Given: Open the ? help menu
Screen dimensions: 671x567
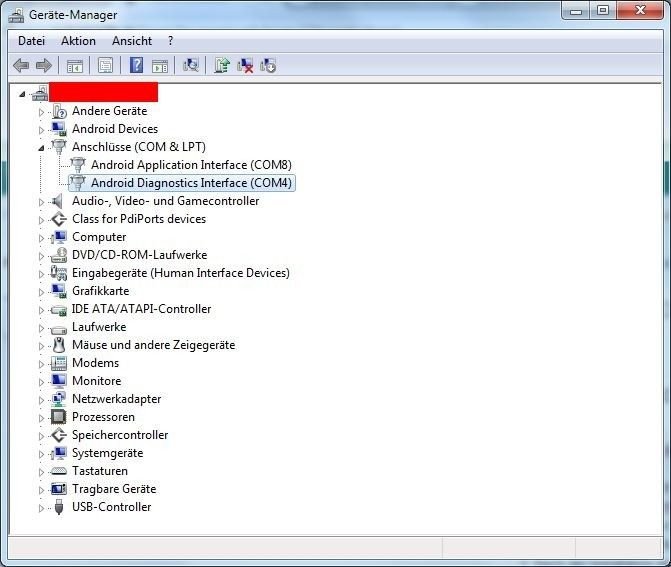Looking at the screenshot, I should 171,41.
